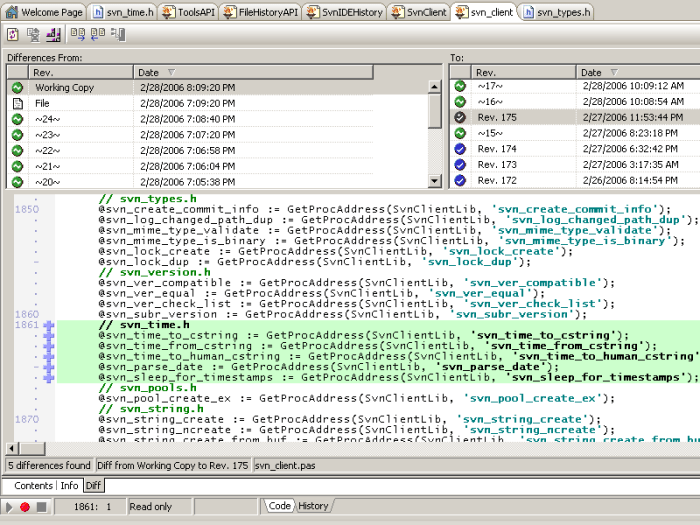
Task: Open the ToolsAPI tab
Action: coord(188,12)
